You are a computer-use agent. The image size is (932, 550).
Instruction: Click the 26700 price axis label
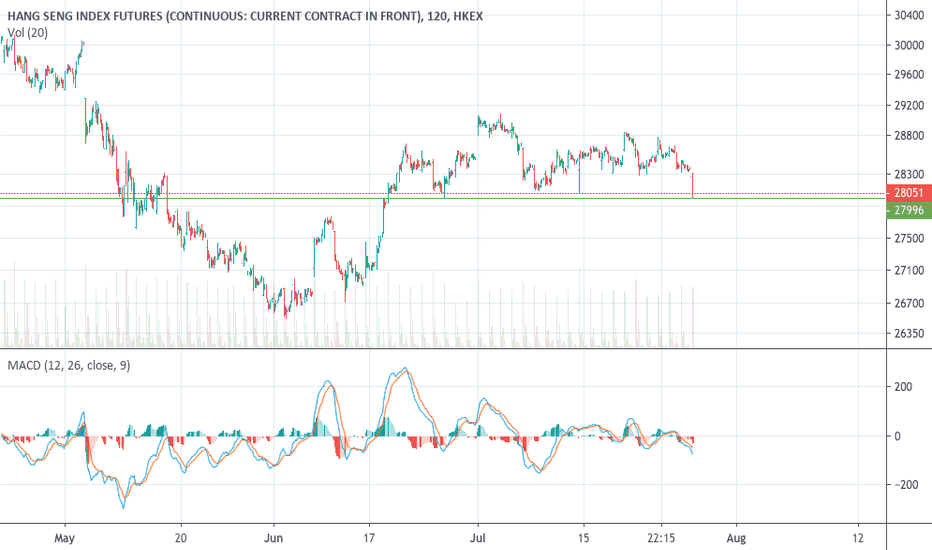pos(909,303)
